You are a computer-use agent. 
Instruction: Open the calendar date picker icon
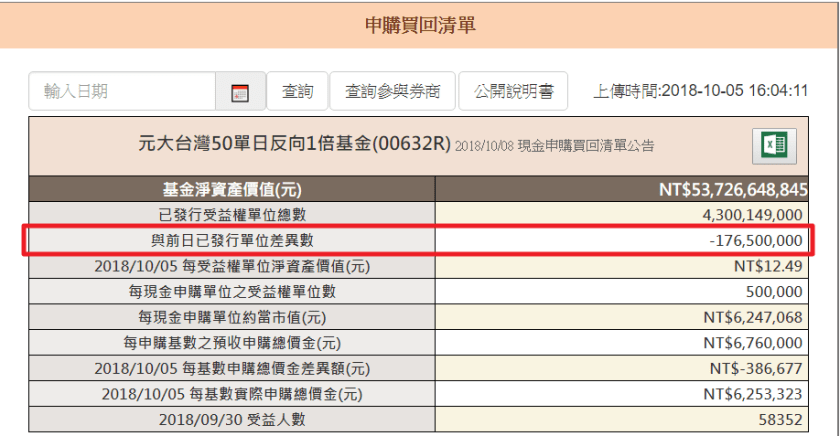coord(240,92)
